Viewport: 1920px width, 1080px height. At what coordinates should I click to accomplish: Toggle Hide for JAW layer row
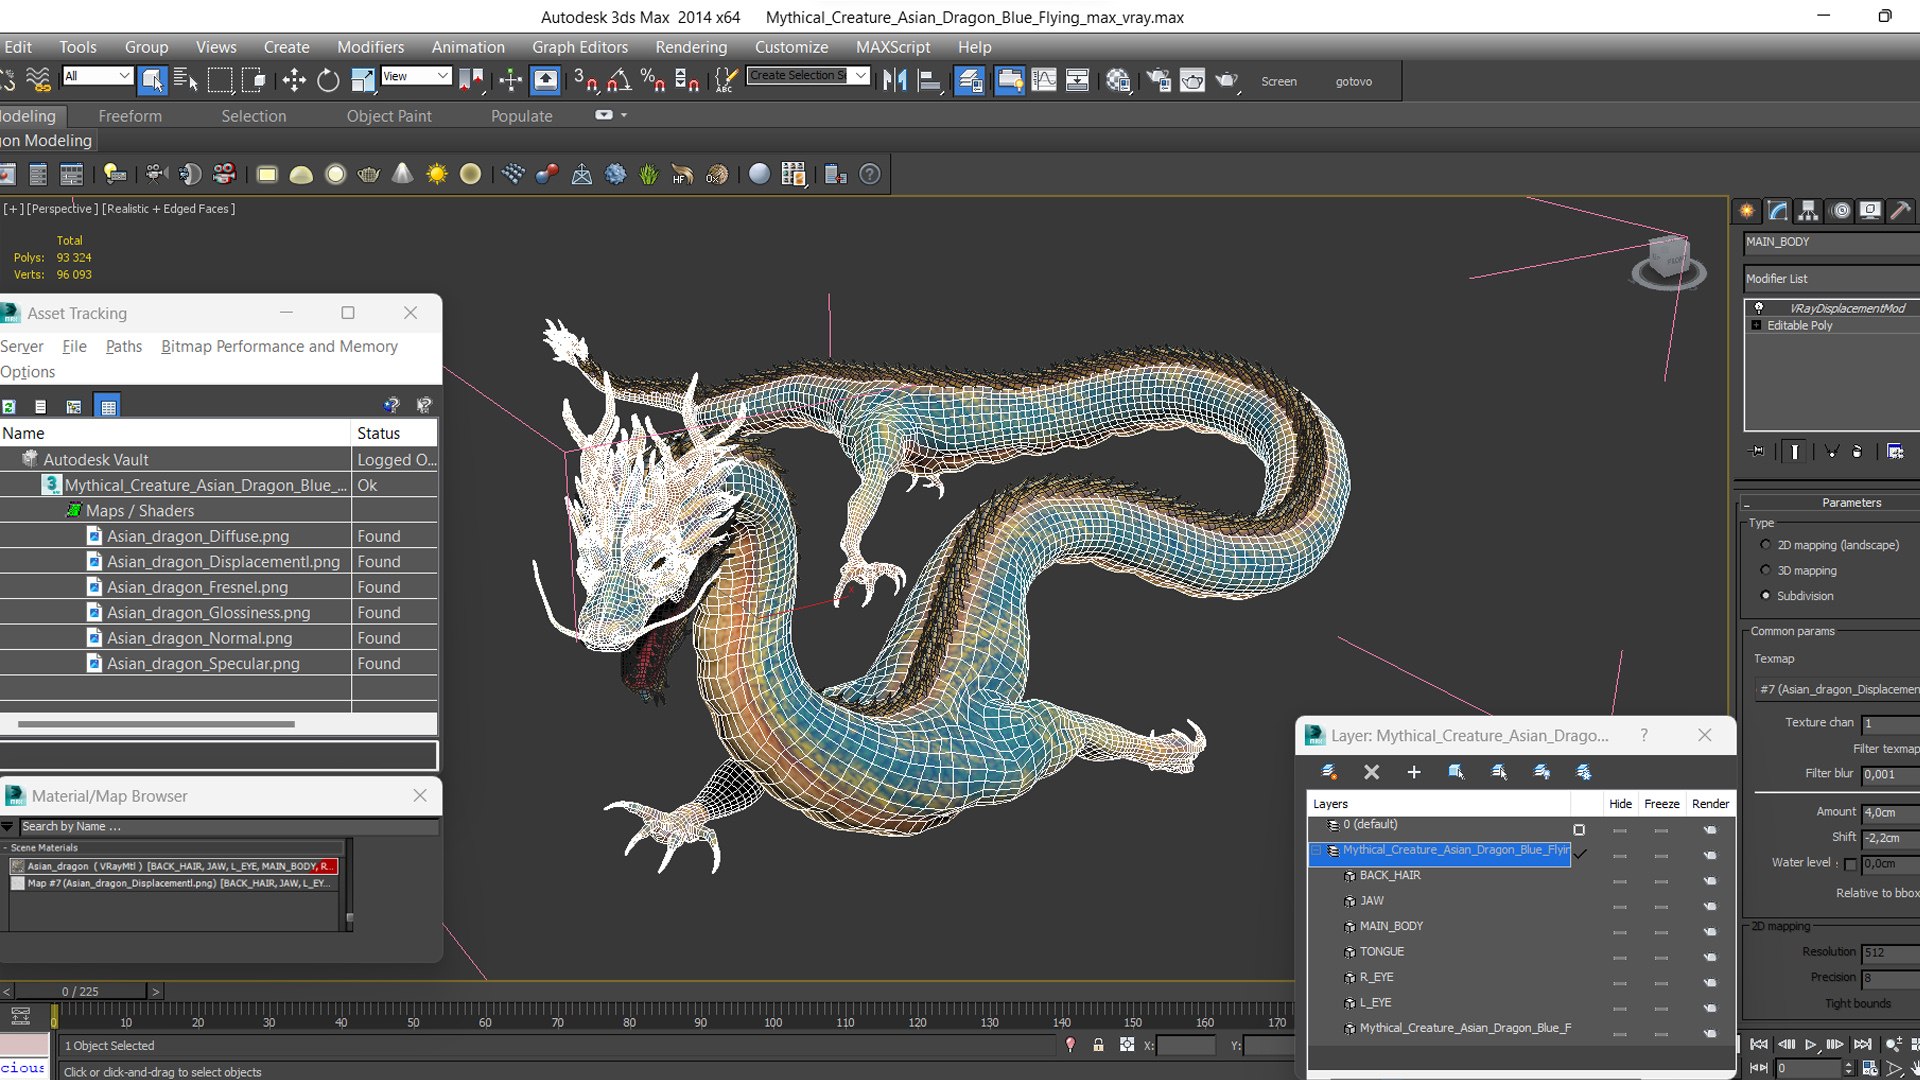click(1619, 907)
